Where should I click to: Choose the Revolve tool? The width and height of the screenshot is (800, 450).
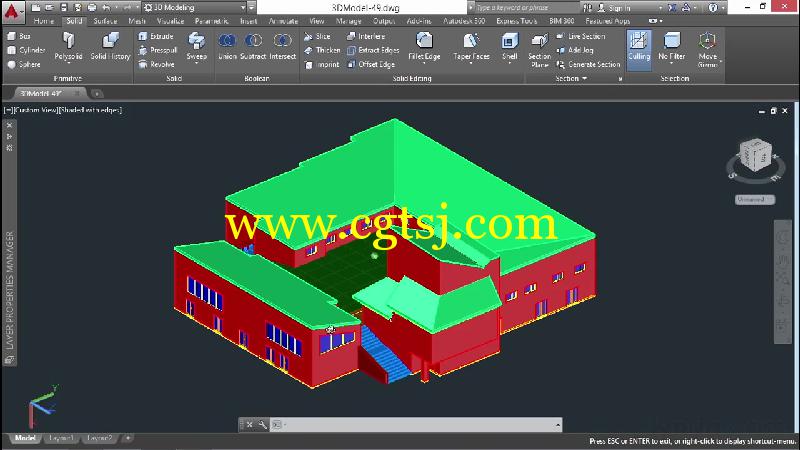tap(157, 64)
